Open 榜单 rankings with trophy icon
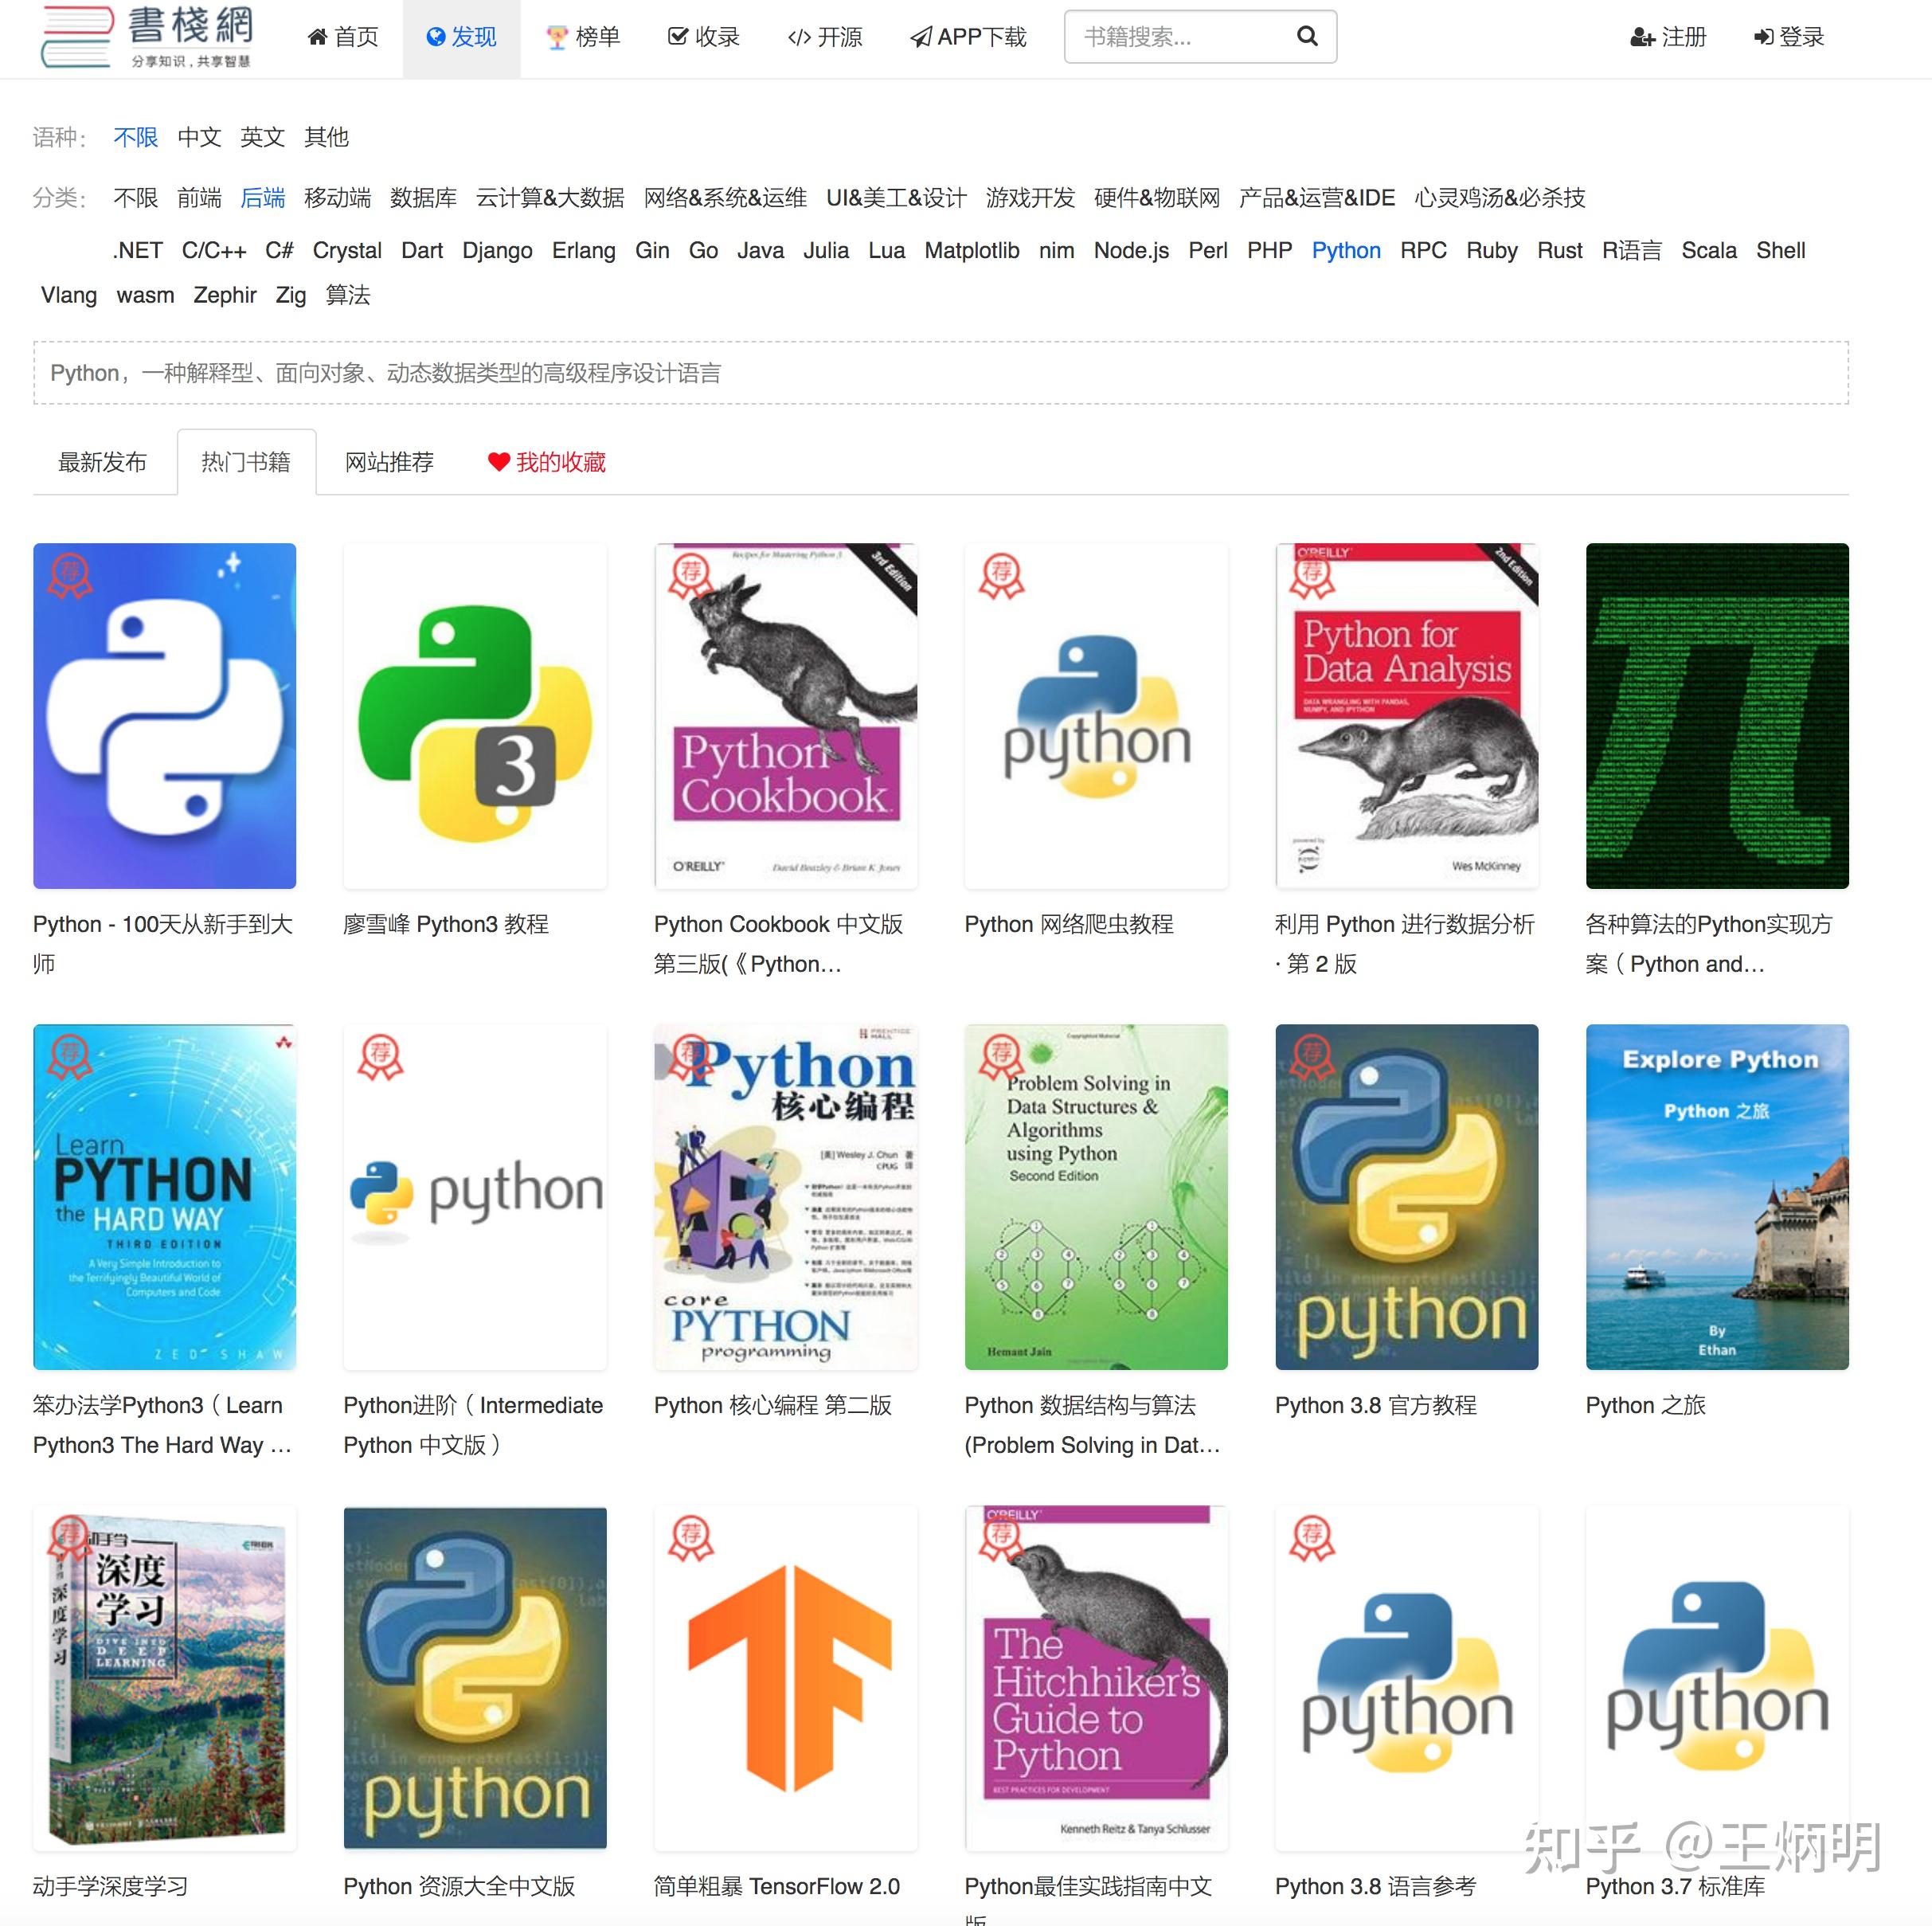 coord(583,37)
